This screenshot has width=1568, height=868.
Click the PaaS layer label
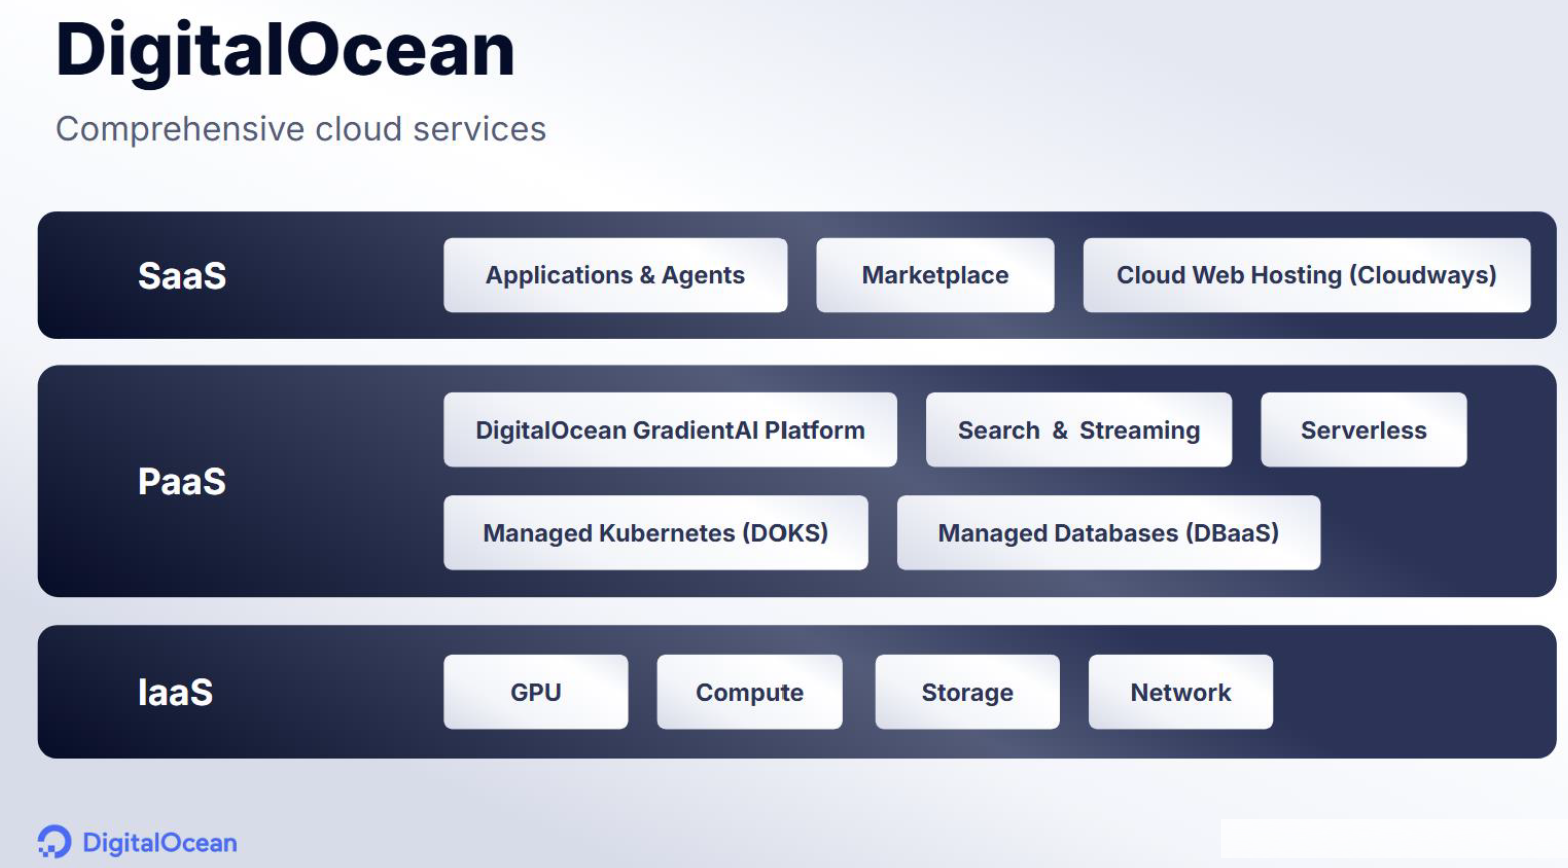181,482
